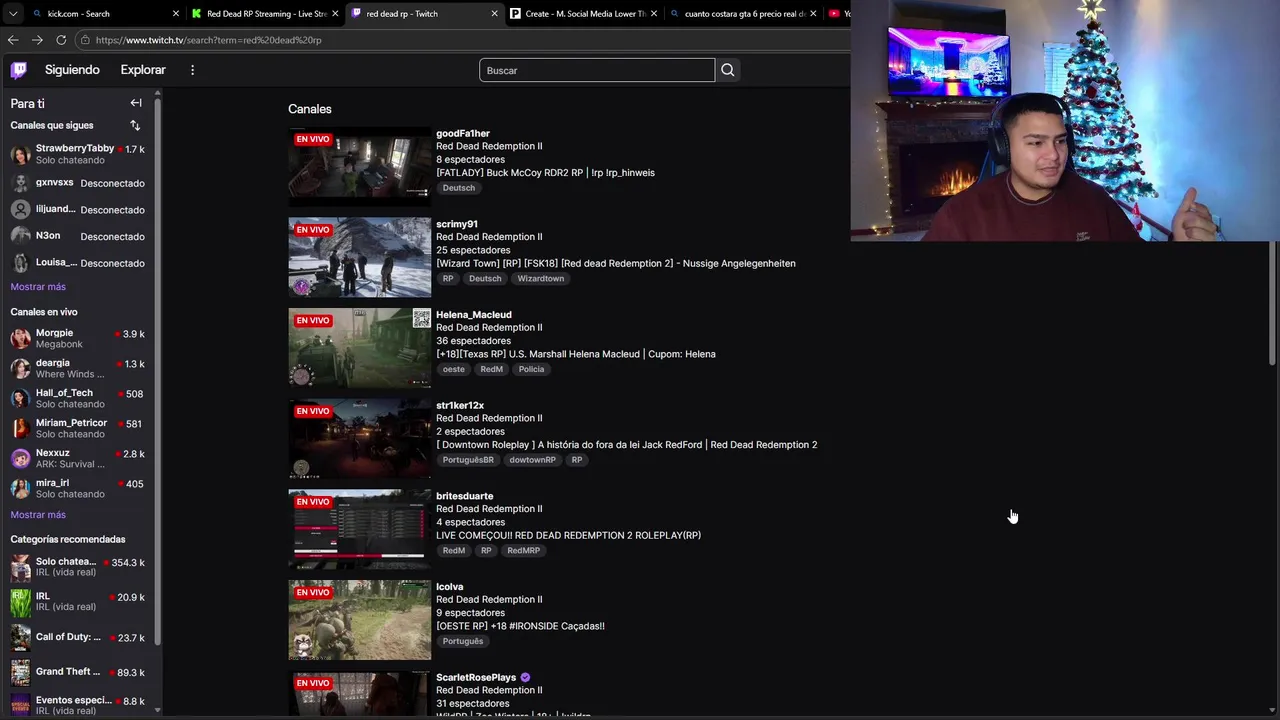Open goodFa1her stream thumbnail
1280x720 pixels.
click(x=360, y=166)
